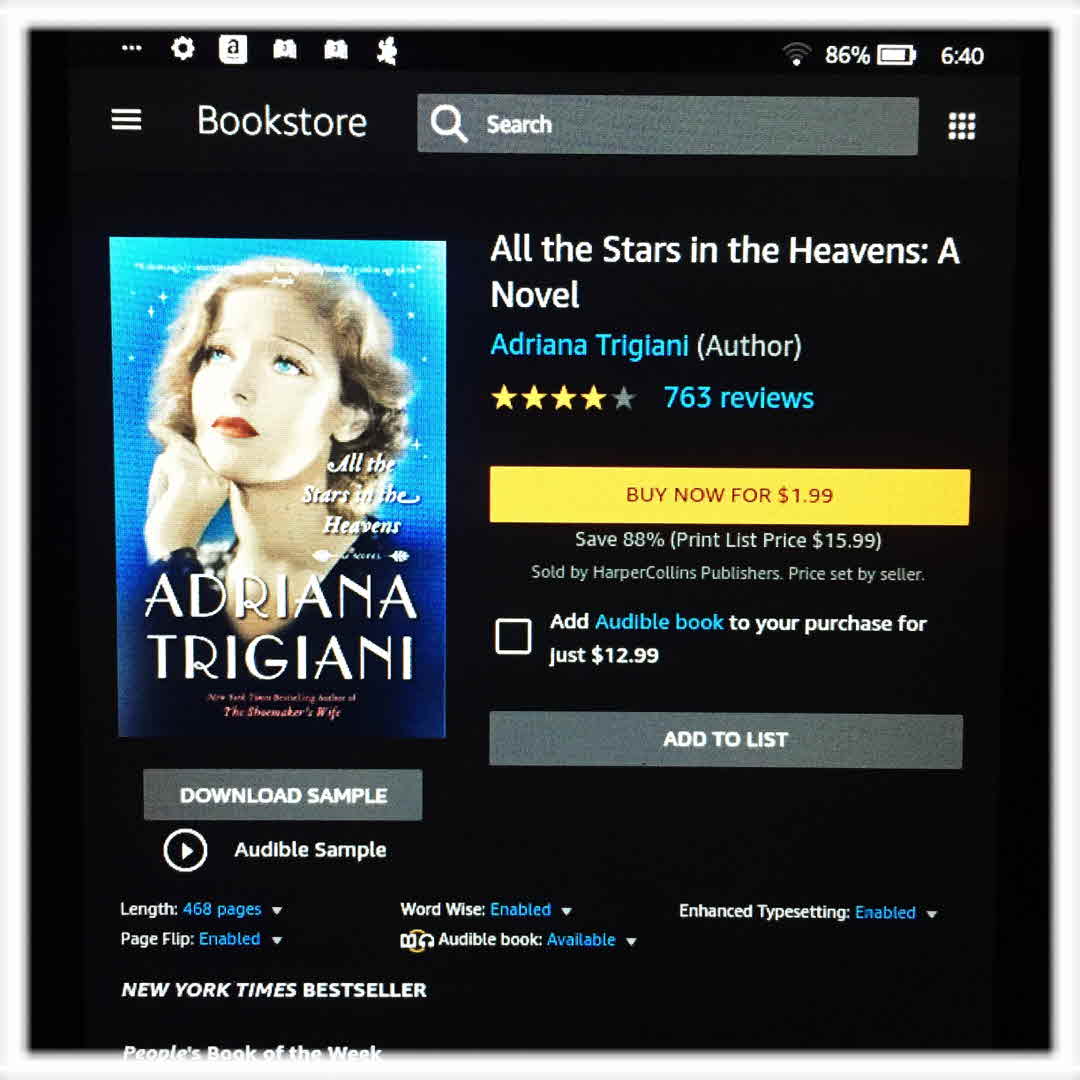Tap the Amazon notification icon
The image size is (1080, 1080).
click(x=233, y=49)
